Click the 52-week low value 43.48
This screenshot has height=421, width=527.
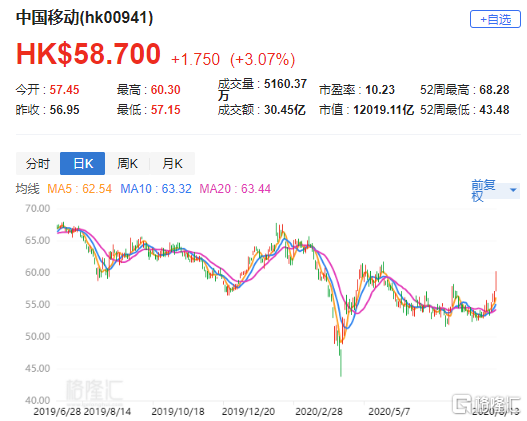(494, 110)
